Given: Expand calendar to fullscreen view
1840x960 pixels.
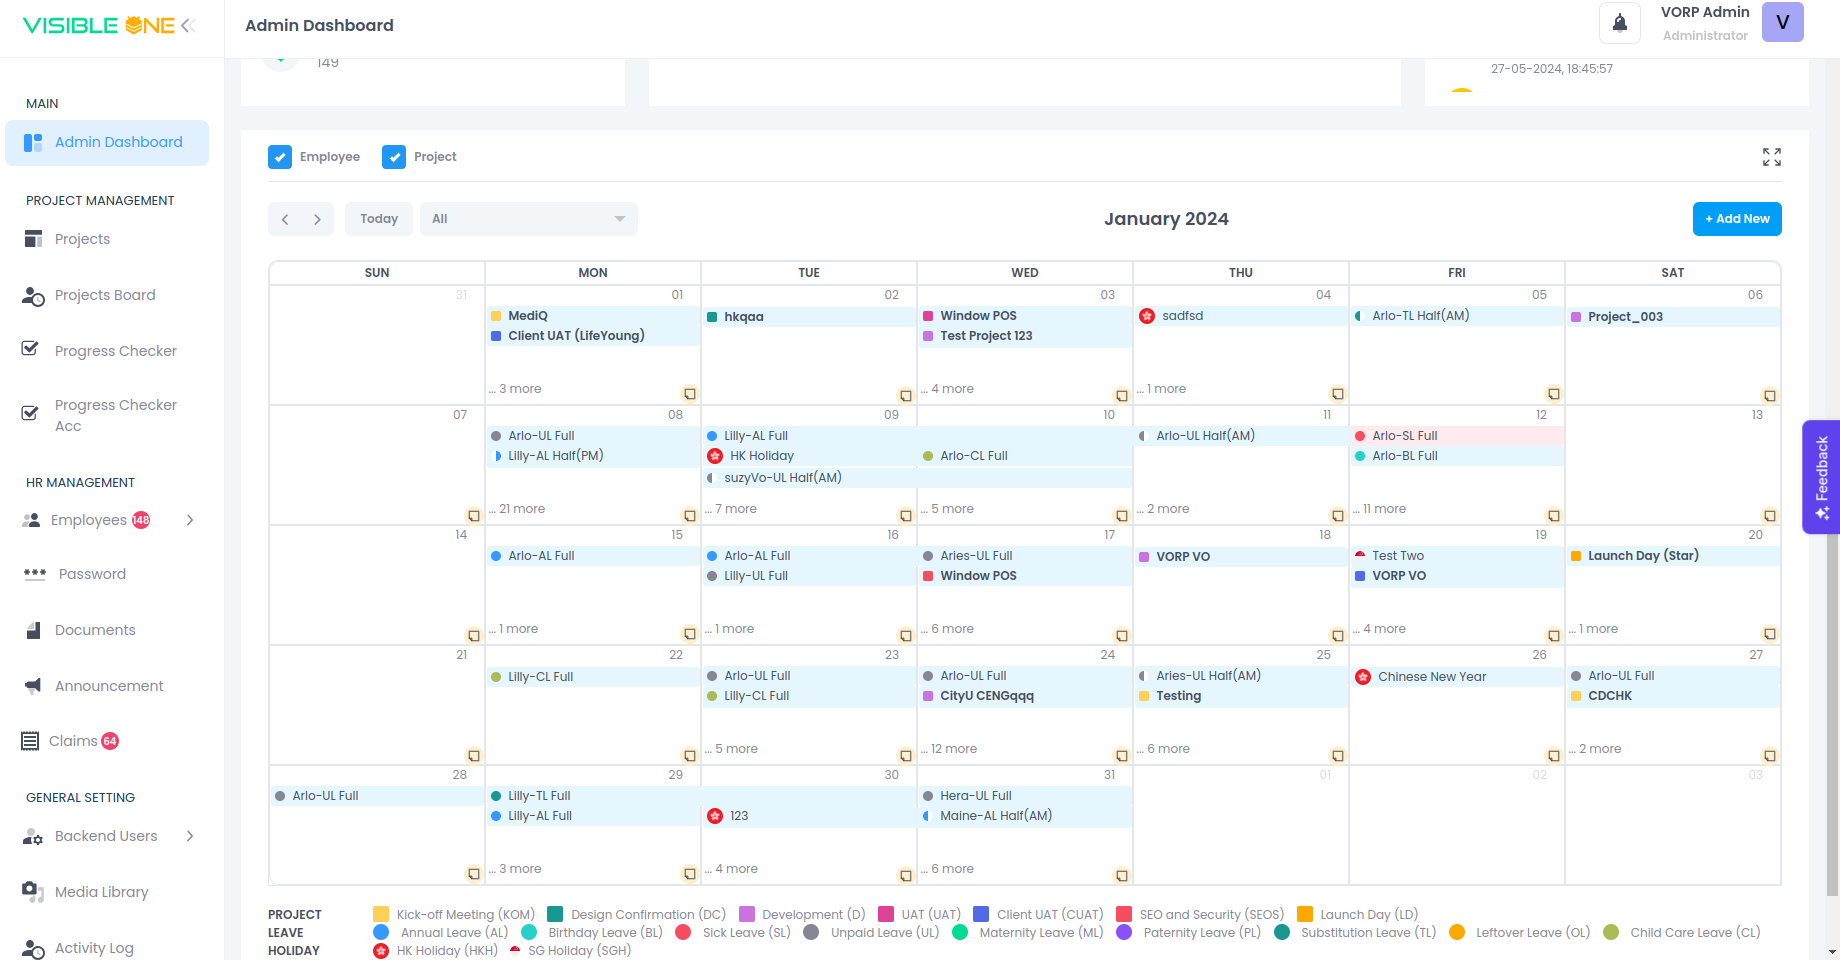Looking at the screenshot, I should coord(1771,157).
